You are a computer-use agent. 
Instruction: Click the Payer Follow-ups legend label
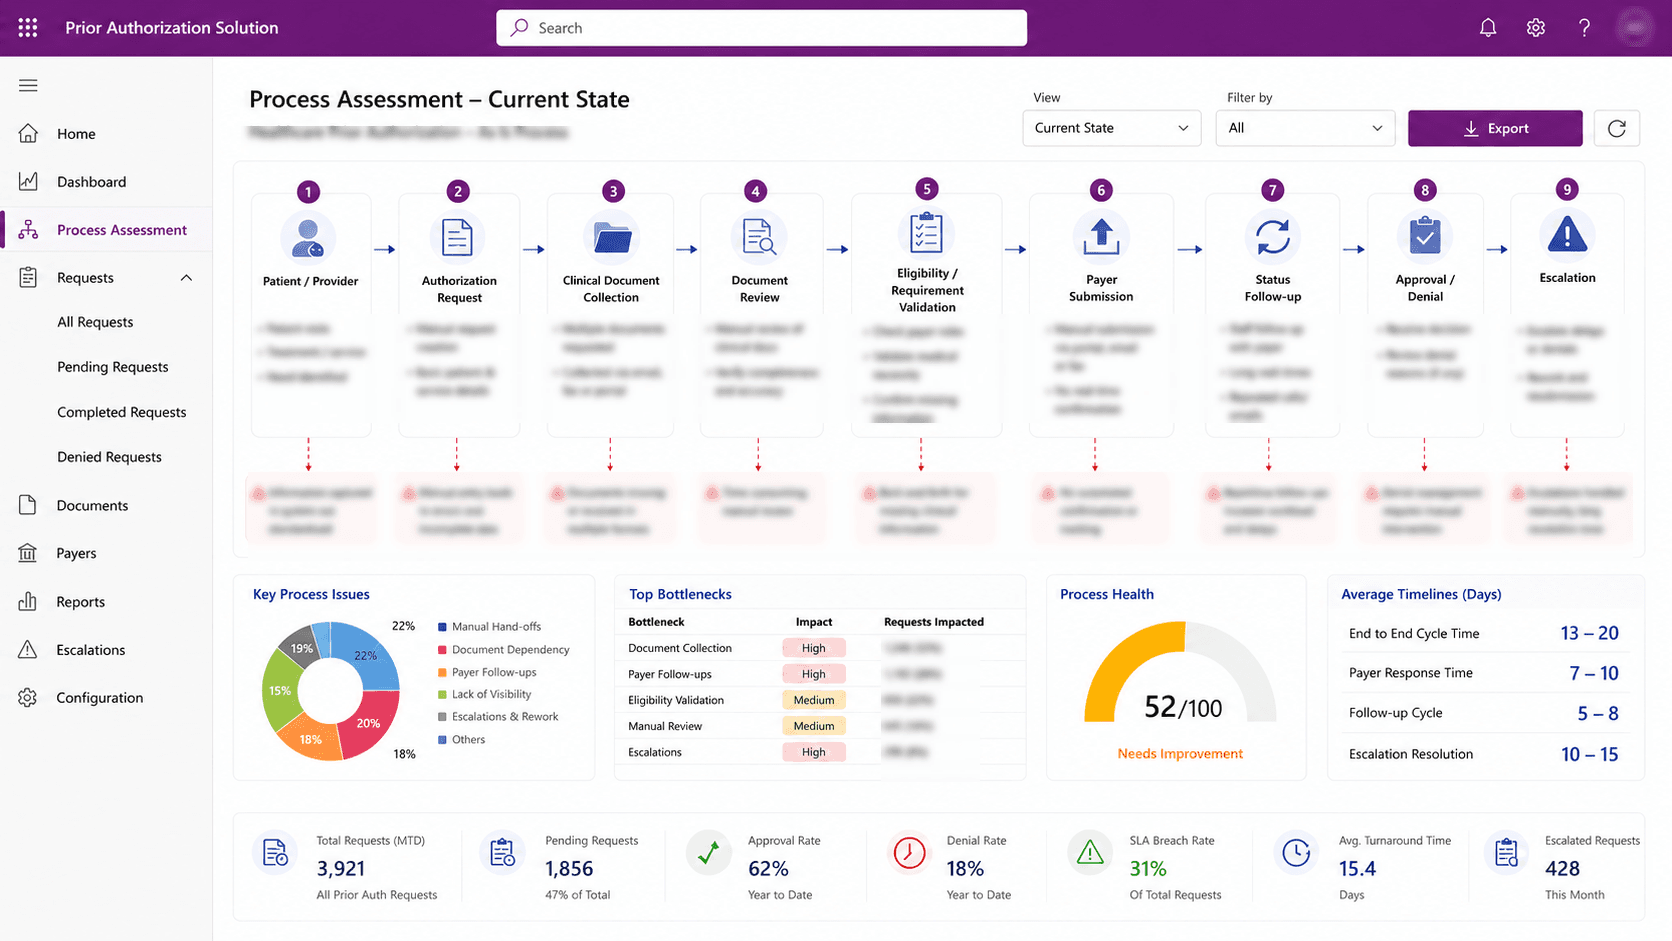[494, 673]
